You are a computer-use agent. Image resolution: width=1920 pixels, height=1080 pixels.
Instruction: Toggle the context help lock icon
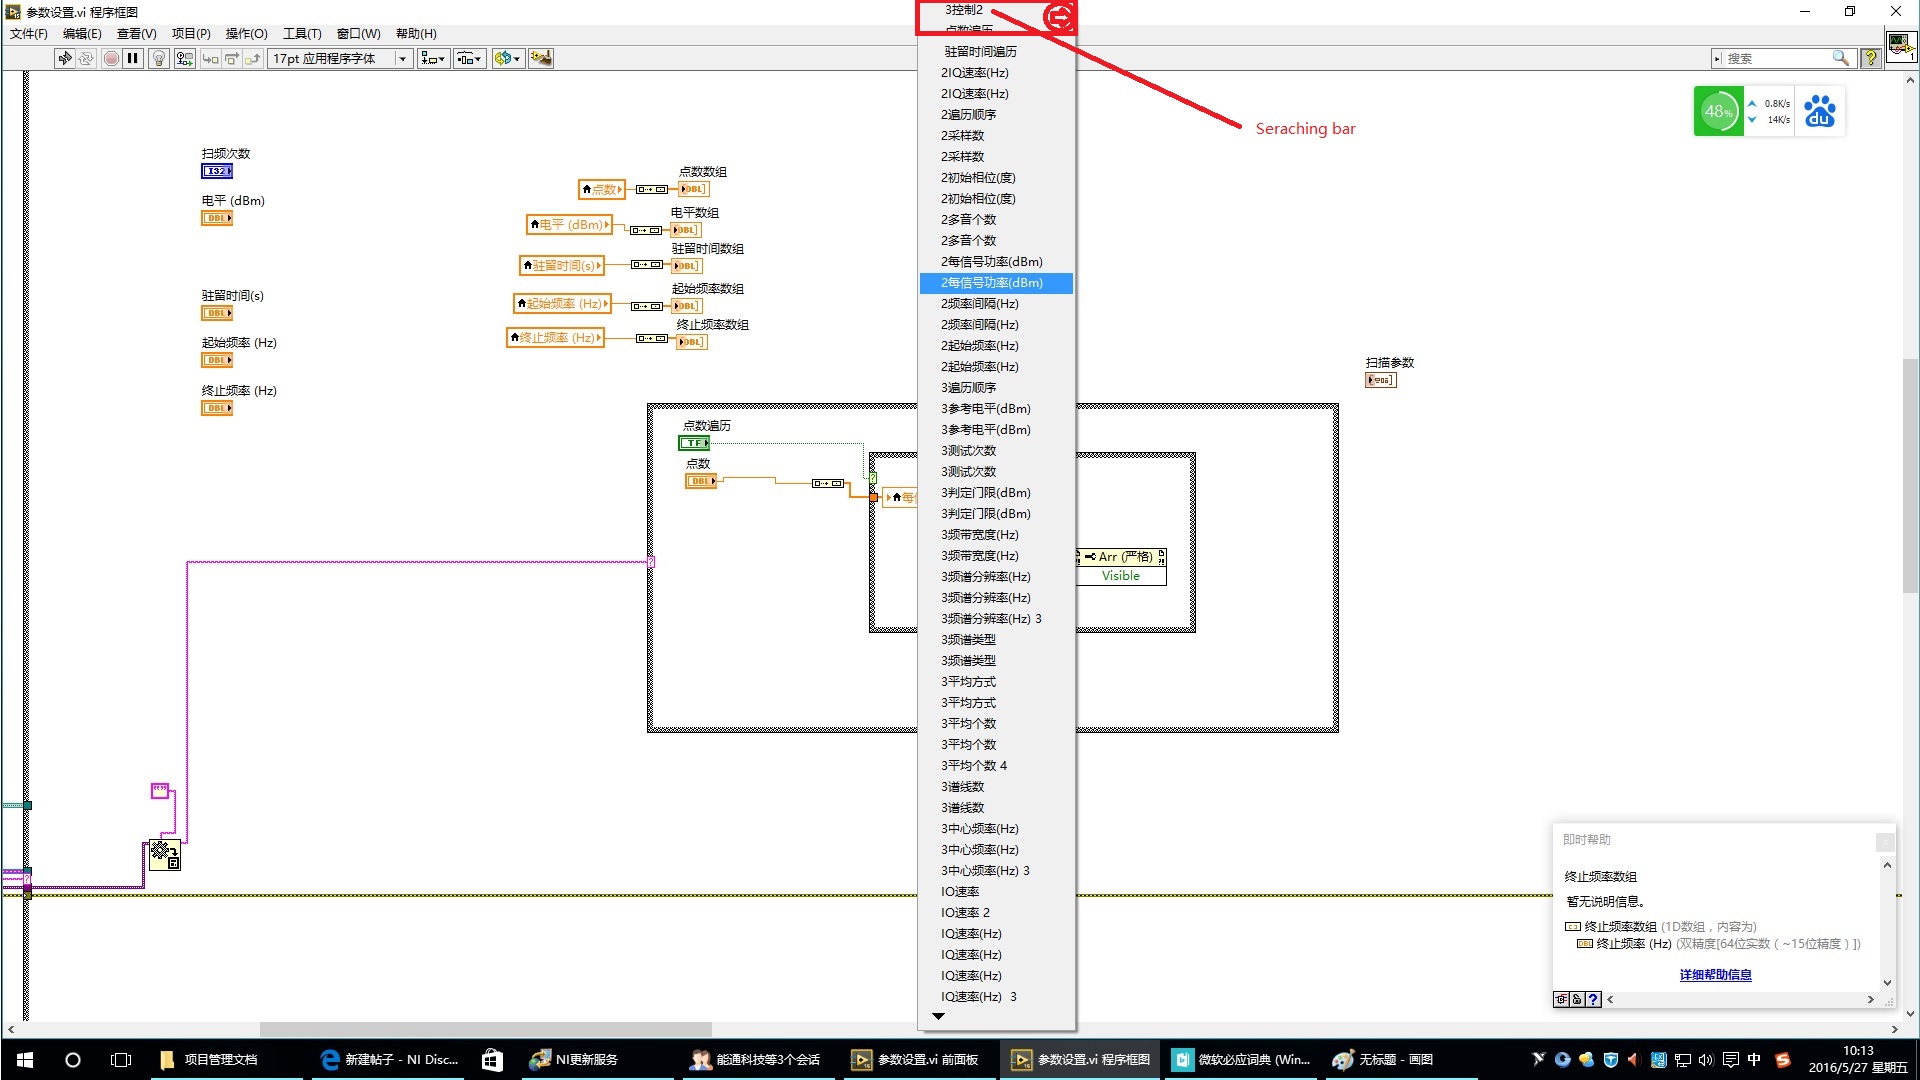tap(1577, 999)
